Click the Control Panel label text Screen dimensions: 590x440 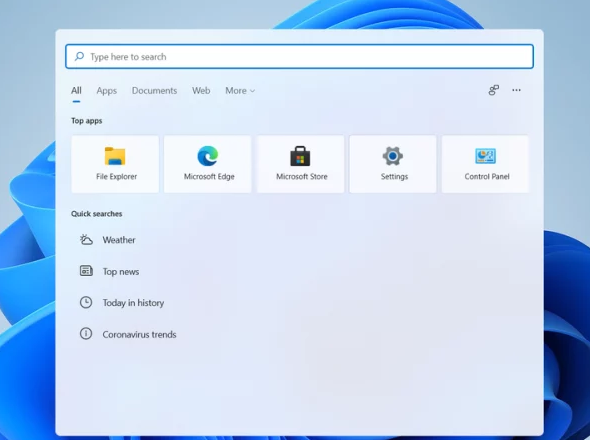(x=487, y=176)
